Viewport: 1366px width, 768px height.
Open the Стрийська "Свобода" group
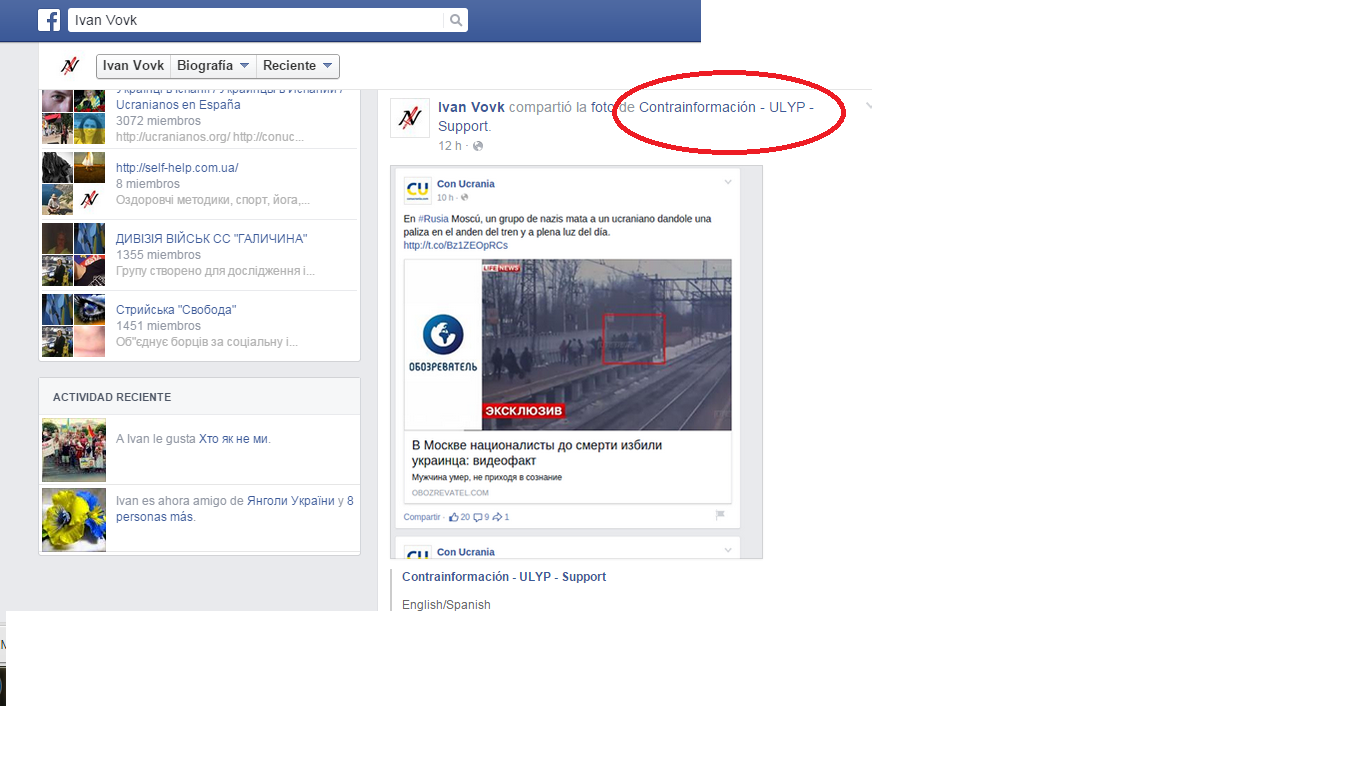click(176, 310)
